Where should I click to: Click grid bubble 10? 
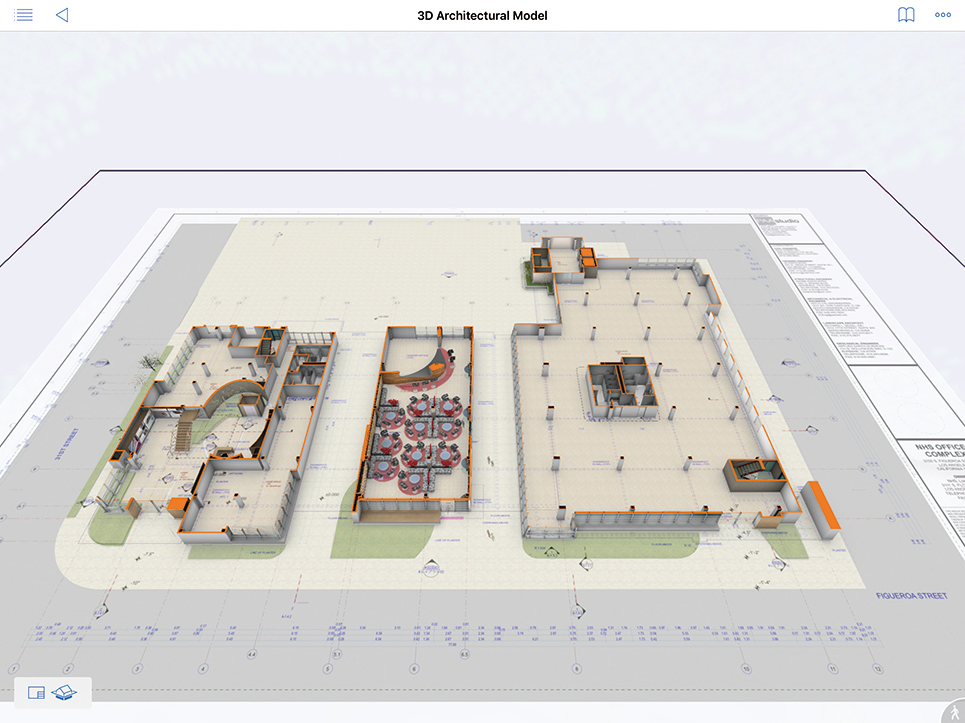click(746, 669)
